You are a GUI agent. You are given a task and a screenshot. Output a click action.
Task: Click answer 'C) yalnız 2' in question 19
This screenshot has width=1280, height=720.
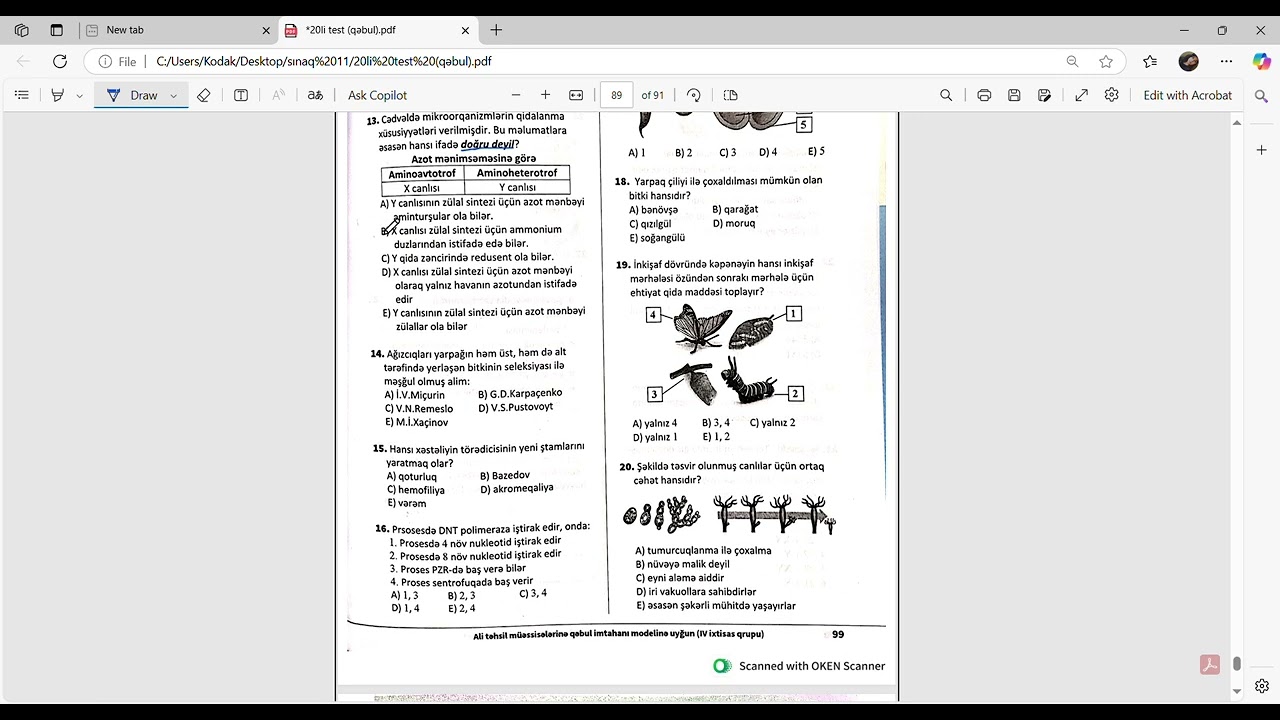[x=772, y=423]
